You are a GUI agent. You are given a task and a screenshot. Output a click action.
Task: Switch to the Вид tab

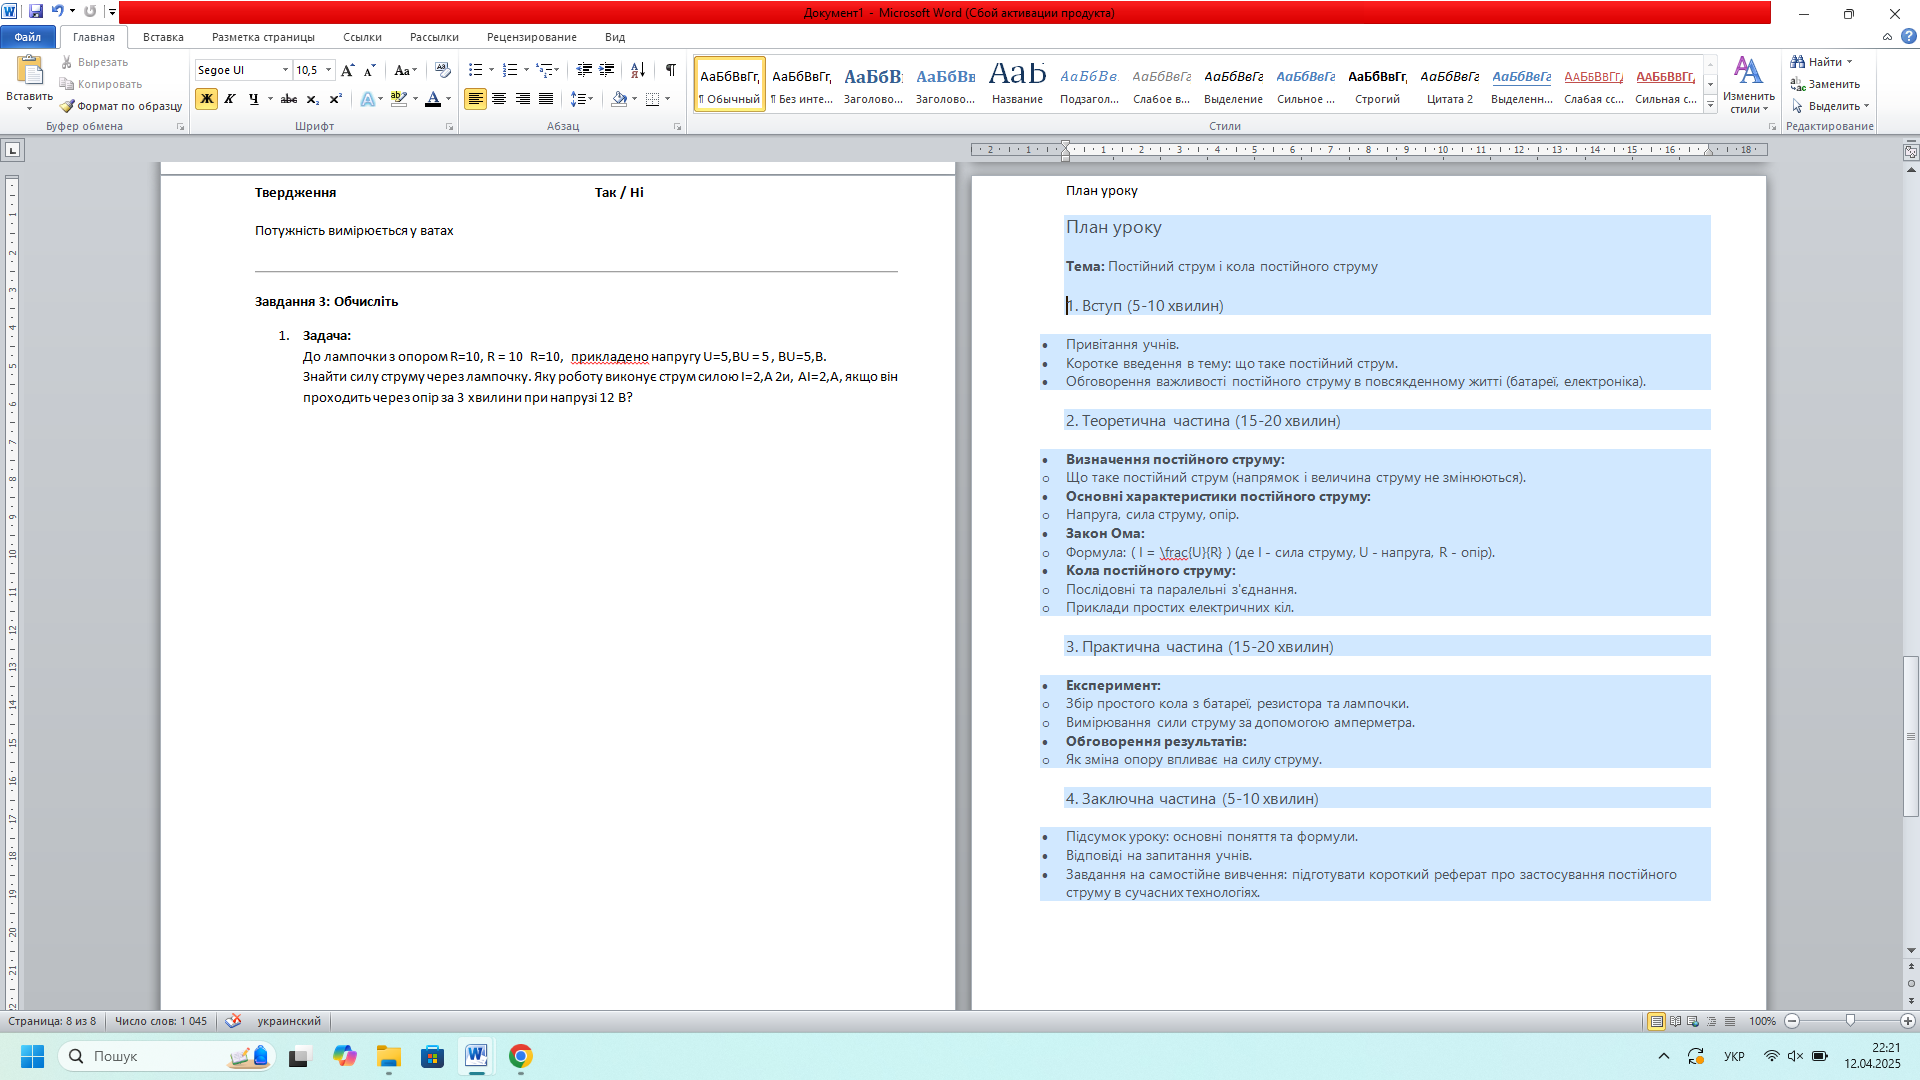[615, 37]
